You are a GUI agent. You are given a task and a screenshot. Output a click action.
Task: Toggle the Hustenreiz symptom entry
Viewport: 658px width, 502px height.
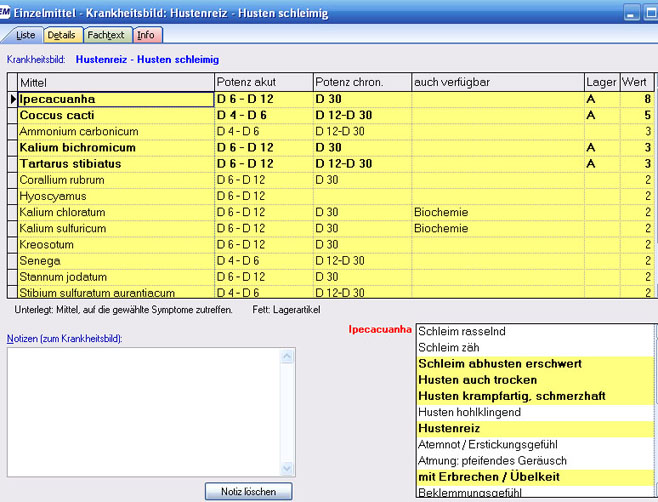pos(532,427)
